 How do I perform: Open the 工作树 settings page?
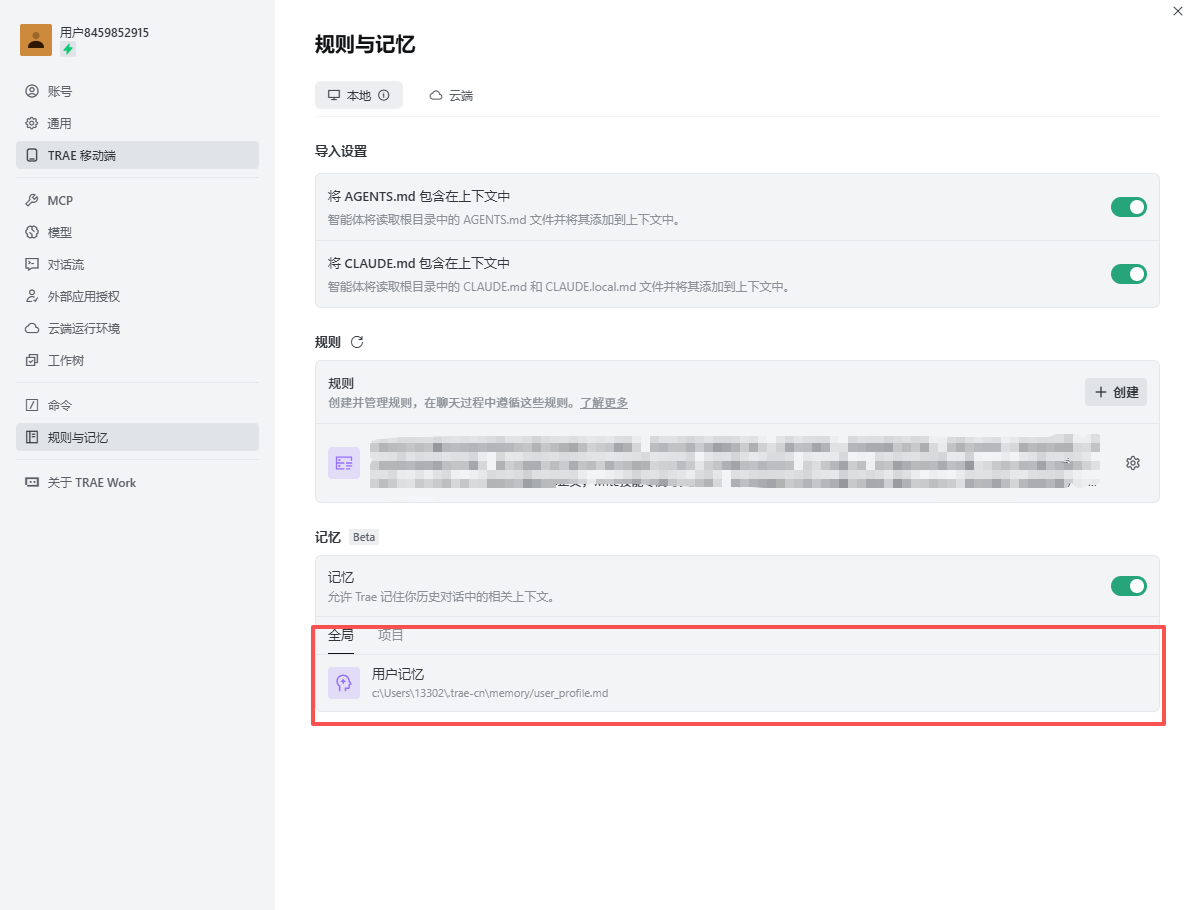[x=137, y=360]
